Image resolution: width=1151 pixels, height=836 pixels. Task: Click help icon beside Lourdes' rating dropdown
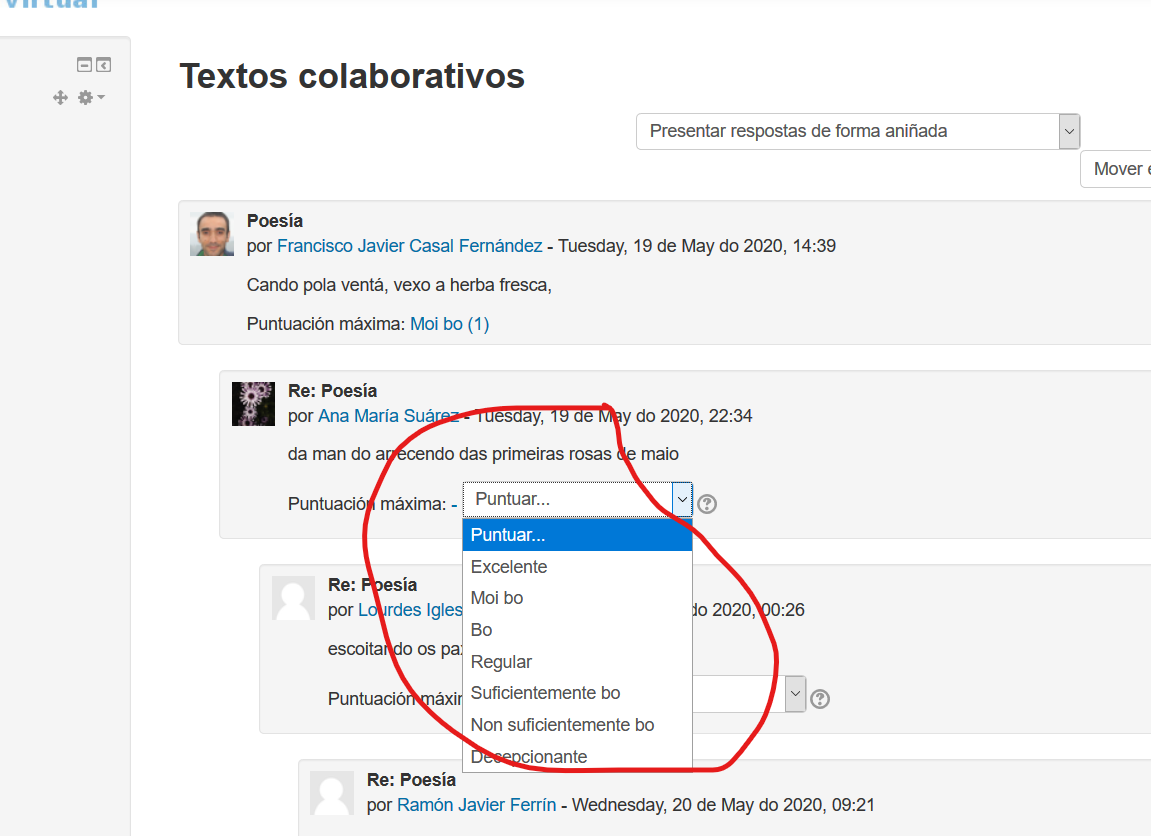(x=820, y=699)
